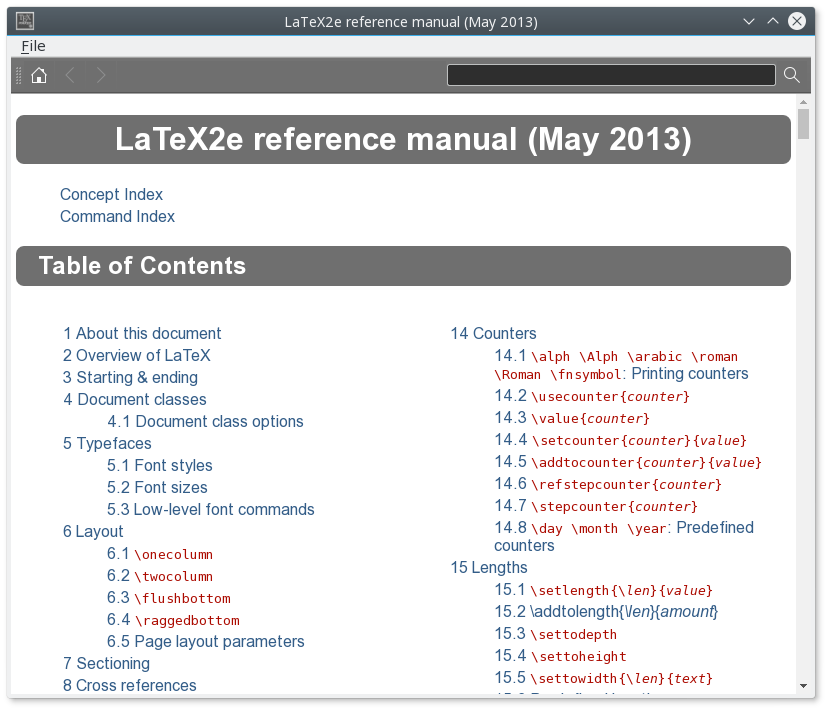Navigate forward with the right arrow

point(101,75)
